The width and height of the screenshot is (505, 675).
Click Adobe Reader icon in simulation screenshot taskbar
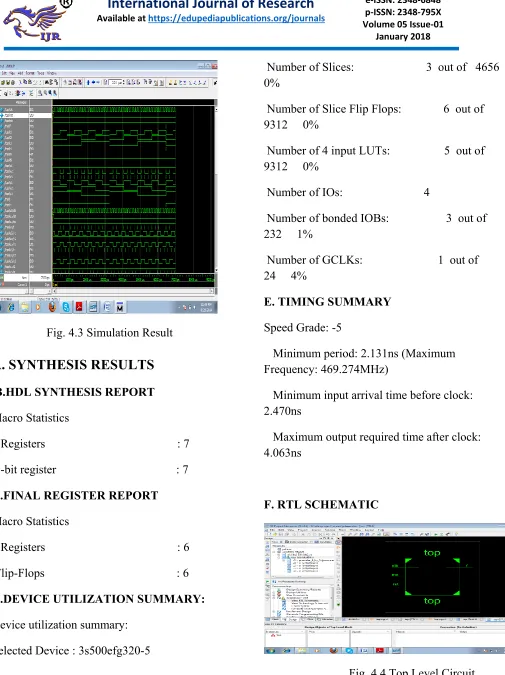[79, 307]
